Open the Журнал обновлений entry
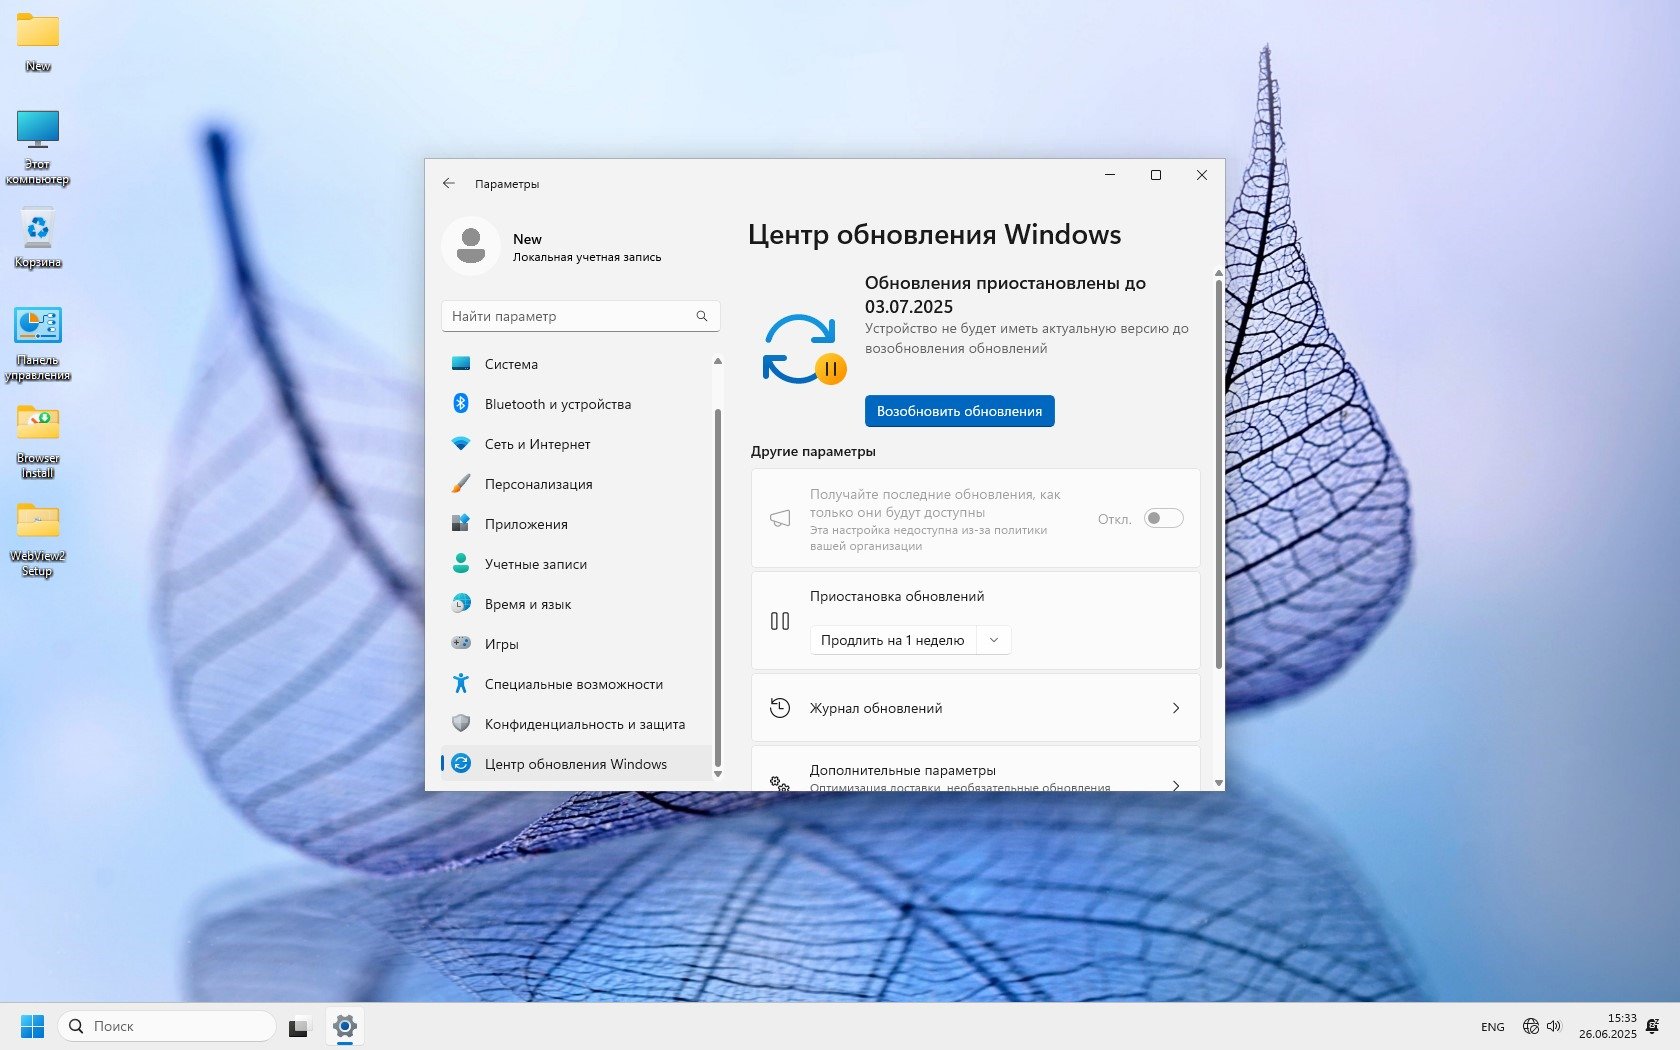 (975, 708)
